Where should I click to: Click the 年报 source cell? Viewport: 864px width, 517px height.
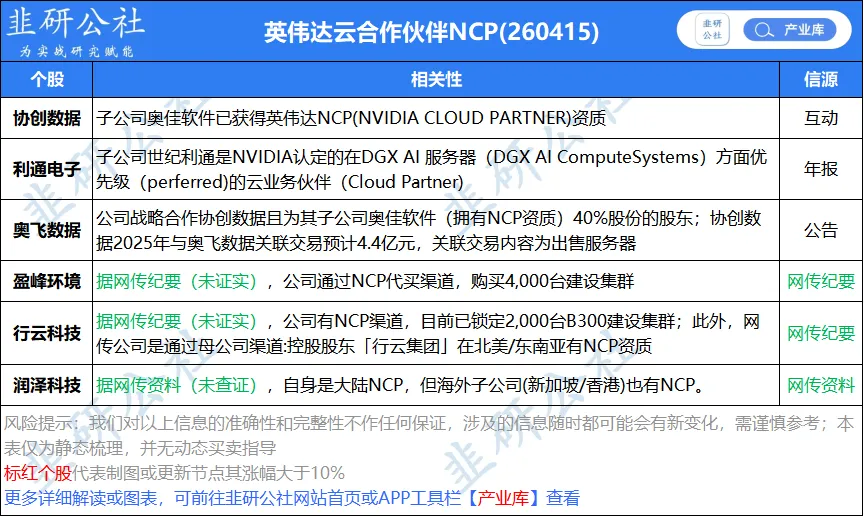820,169
